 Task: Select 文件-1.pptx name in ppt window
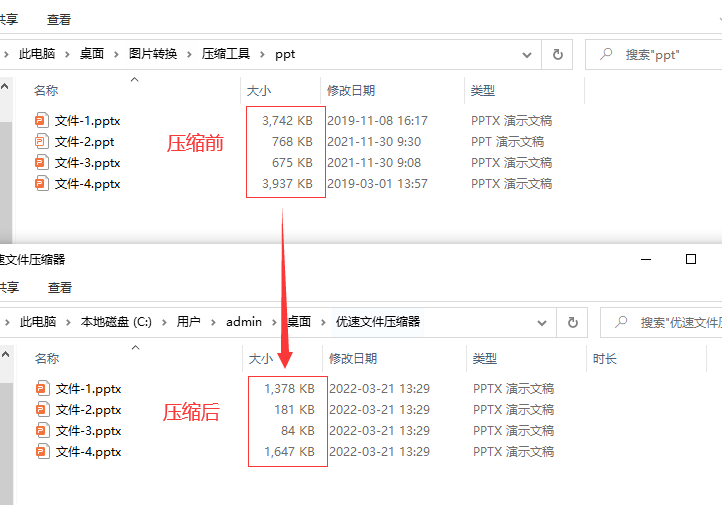(x=87, y=121)
